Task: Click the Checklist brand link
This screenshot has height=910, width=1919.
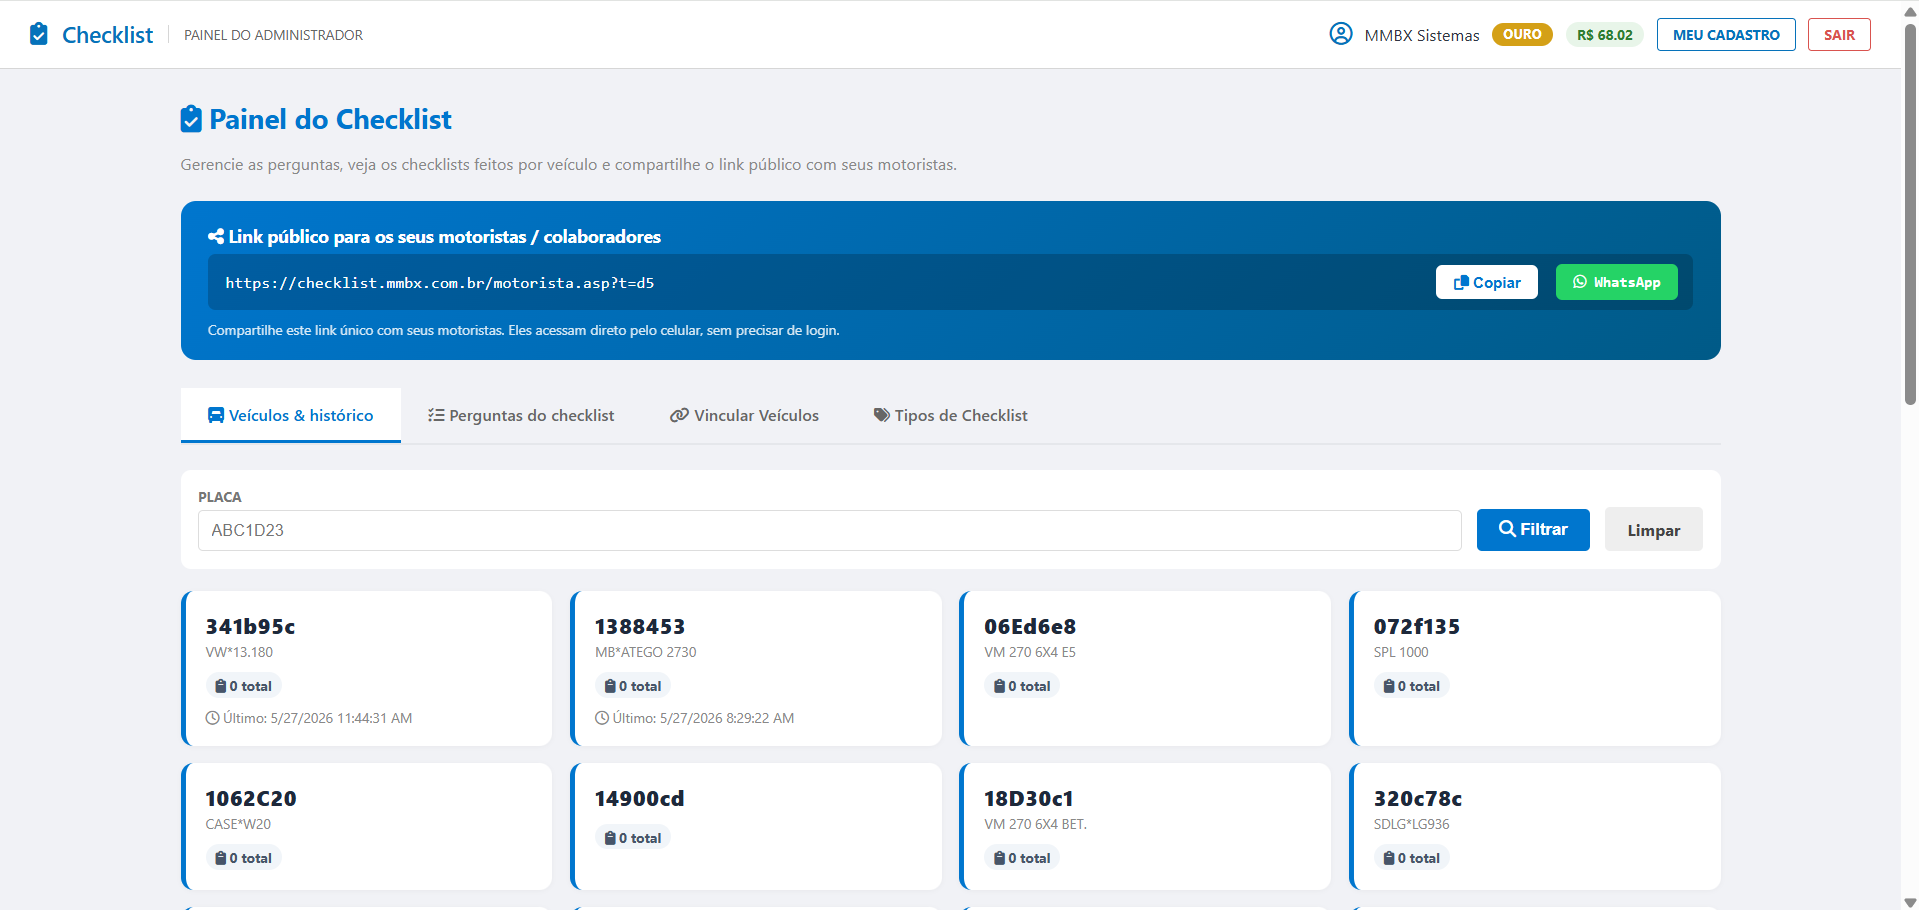Action: point(92,35)
